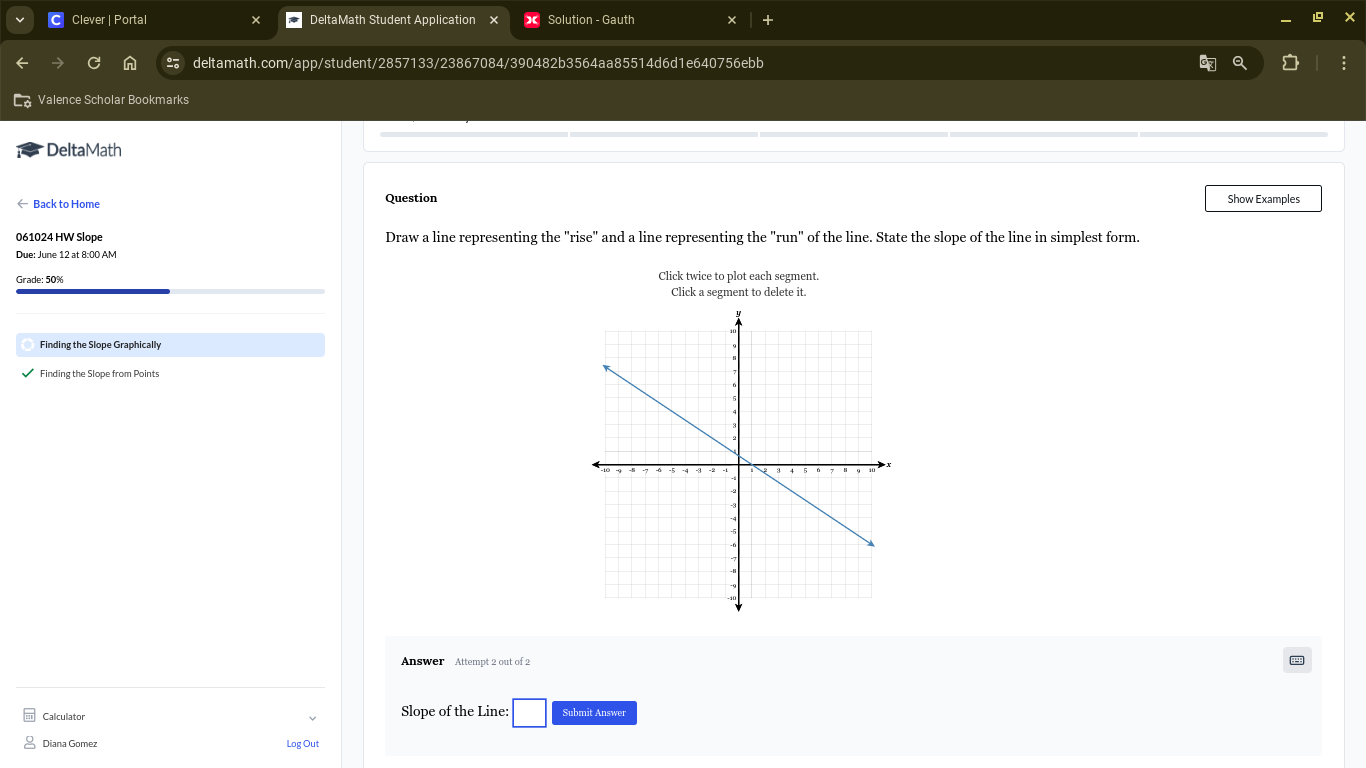Click the Calculator icon in sidebar
Viewport: 1366px width, 768px height.
(x=29, y=716)
